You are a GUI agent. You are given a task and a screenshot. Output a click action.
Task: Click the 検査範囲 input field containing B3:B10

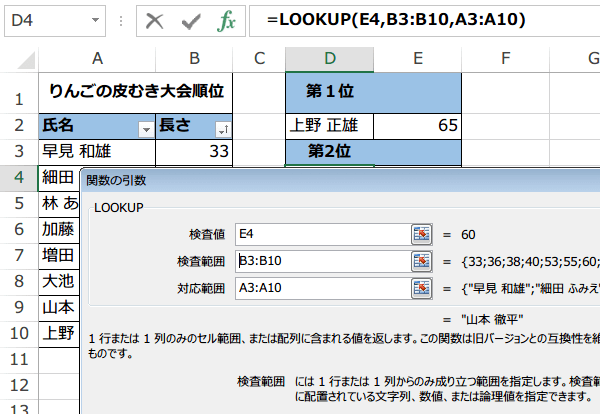323,261
